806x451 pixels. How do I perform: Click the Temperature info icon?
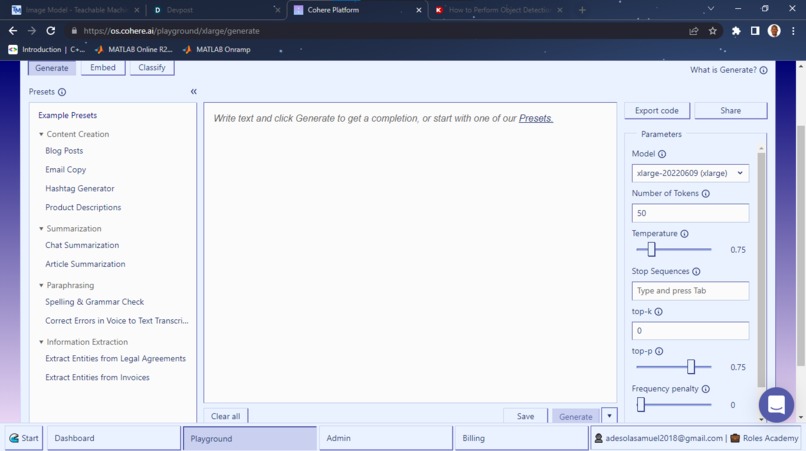pos(684,234)
